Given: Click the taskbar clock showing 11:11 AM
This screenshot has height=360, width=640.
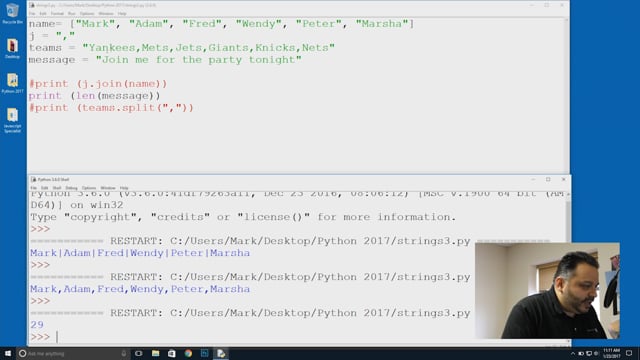Looking at the screenshot, I should [x=611, y=353].
